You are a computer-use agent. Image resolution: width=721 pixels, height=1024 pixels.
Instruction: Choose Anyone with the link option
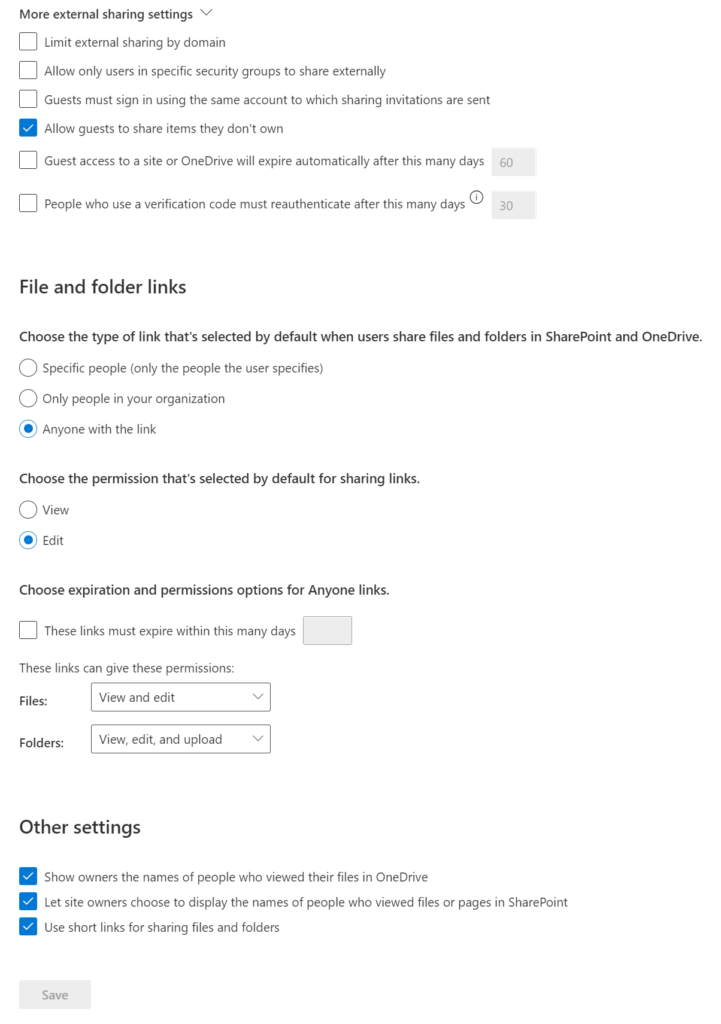28,429
